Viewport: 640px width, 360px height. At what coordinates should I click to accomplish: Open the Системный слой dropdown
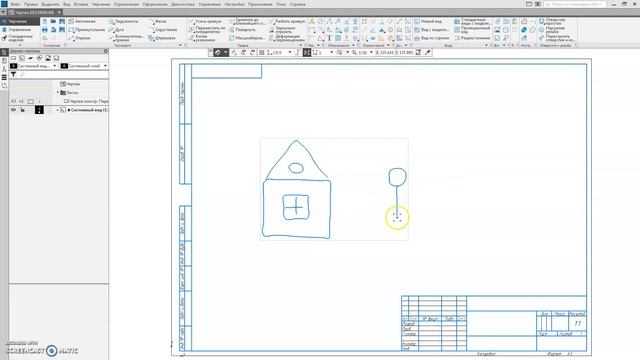(105, 66)
